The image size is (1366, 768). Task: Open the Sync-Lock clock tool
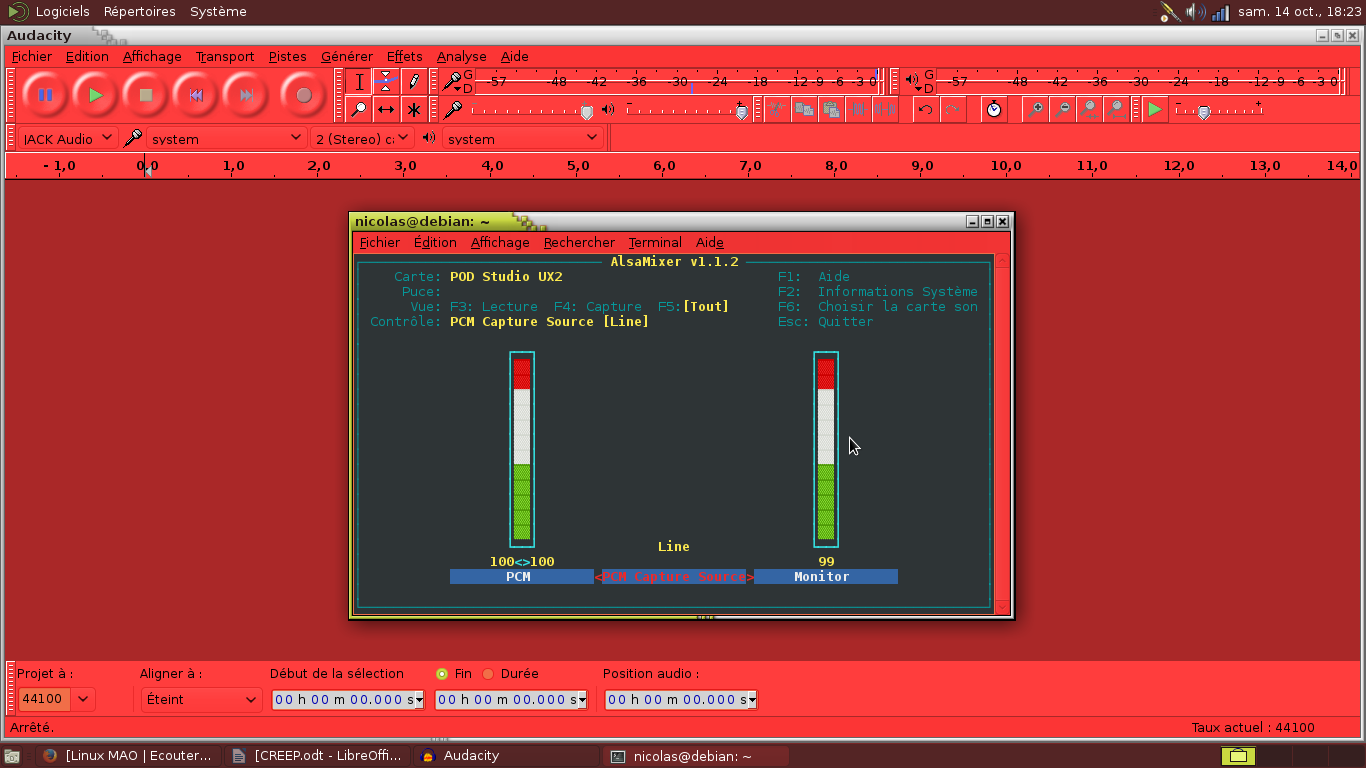coord(994,109)
